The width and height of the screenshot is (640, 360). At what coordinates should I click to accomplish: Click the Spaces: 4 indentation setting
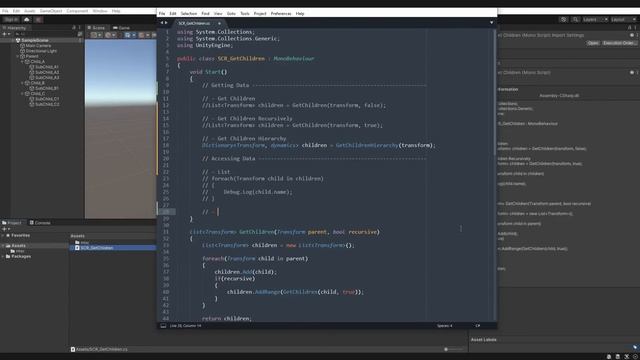point(444,326)
